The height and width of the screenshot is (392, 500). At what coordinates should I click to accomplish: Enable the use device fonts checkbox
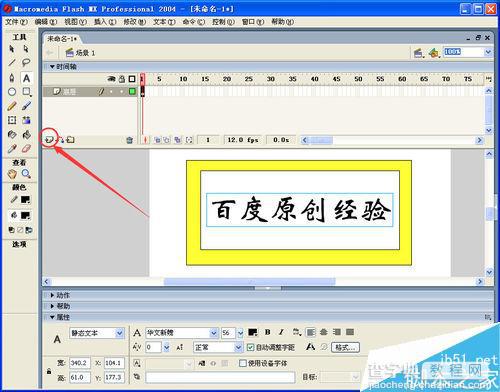[243, 363]
